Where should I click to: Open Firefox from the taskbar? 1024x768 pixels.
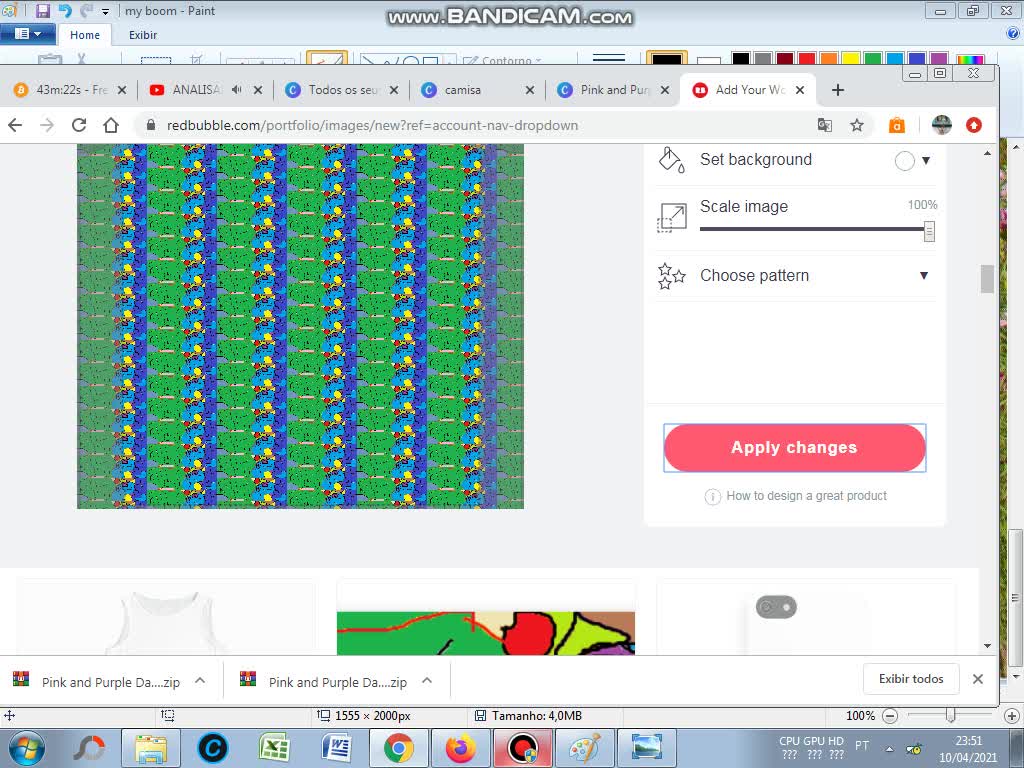(461, 748)
